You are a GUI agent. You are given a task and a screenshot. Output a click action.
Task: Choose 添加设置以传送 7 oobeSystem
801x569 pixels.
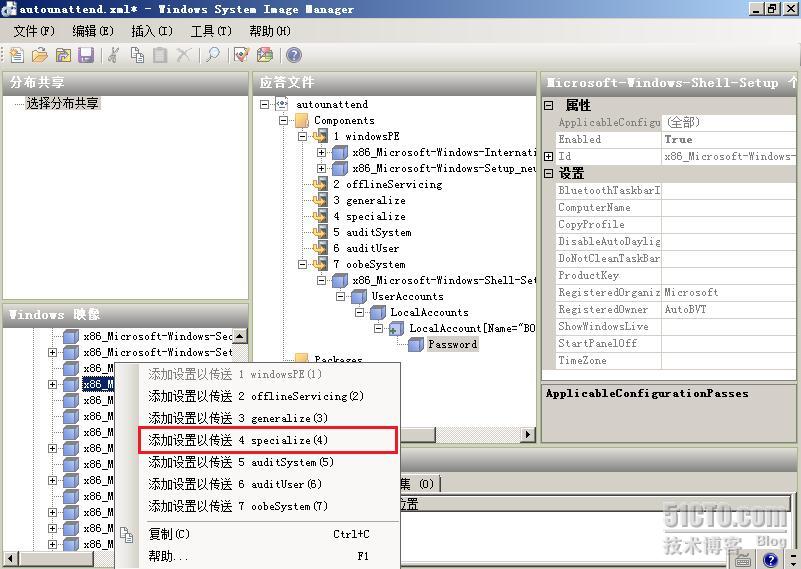click(x=257, y=506)
